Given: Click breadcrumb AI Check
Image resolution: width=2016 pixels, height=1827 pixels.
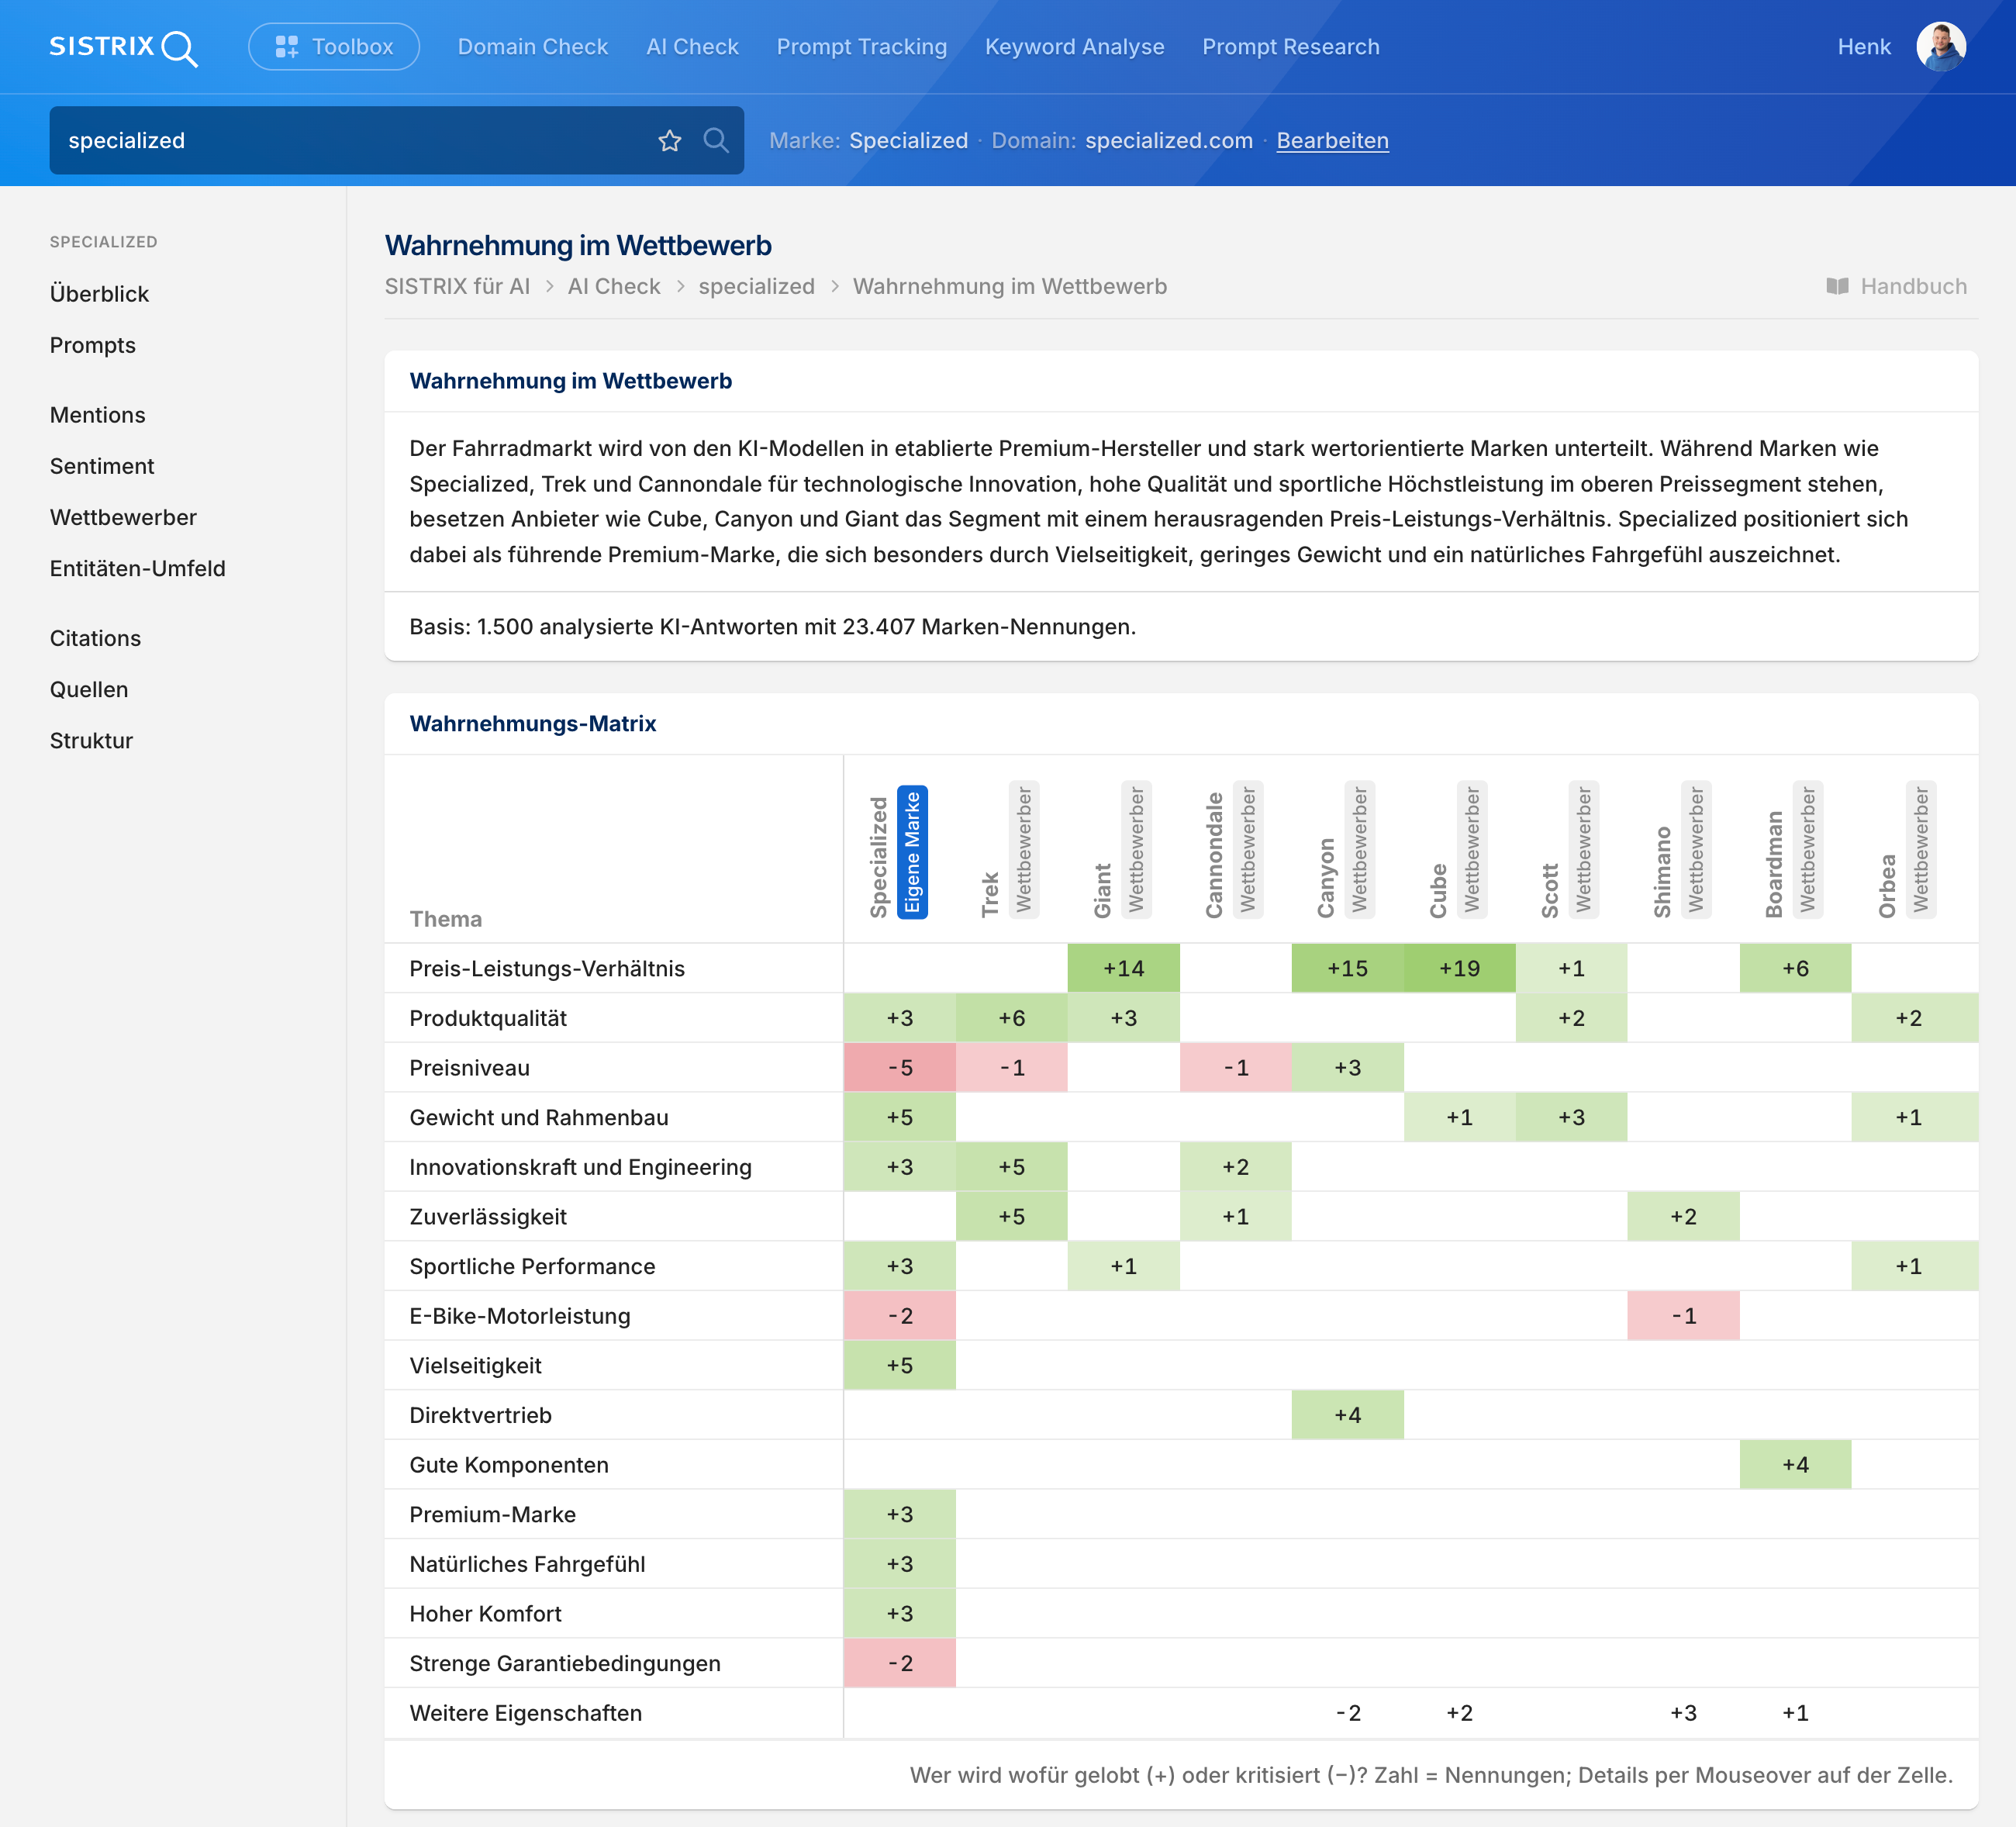Looking at the screenshot, I should click(x=614, y=286).
